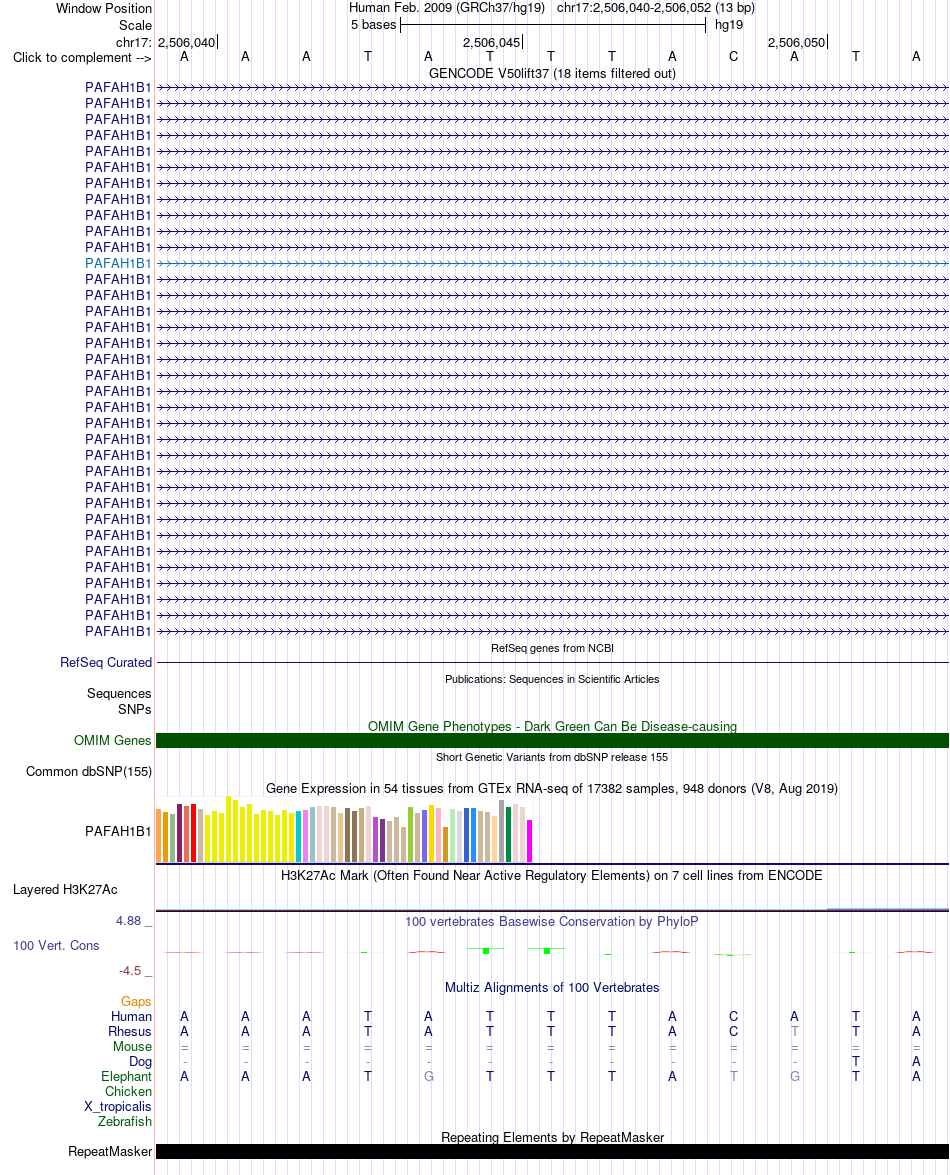Click the 2,506,050 ruler position
The image size is (950, 1175).
tap(796, 43)
